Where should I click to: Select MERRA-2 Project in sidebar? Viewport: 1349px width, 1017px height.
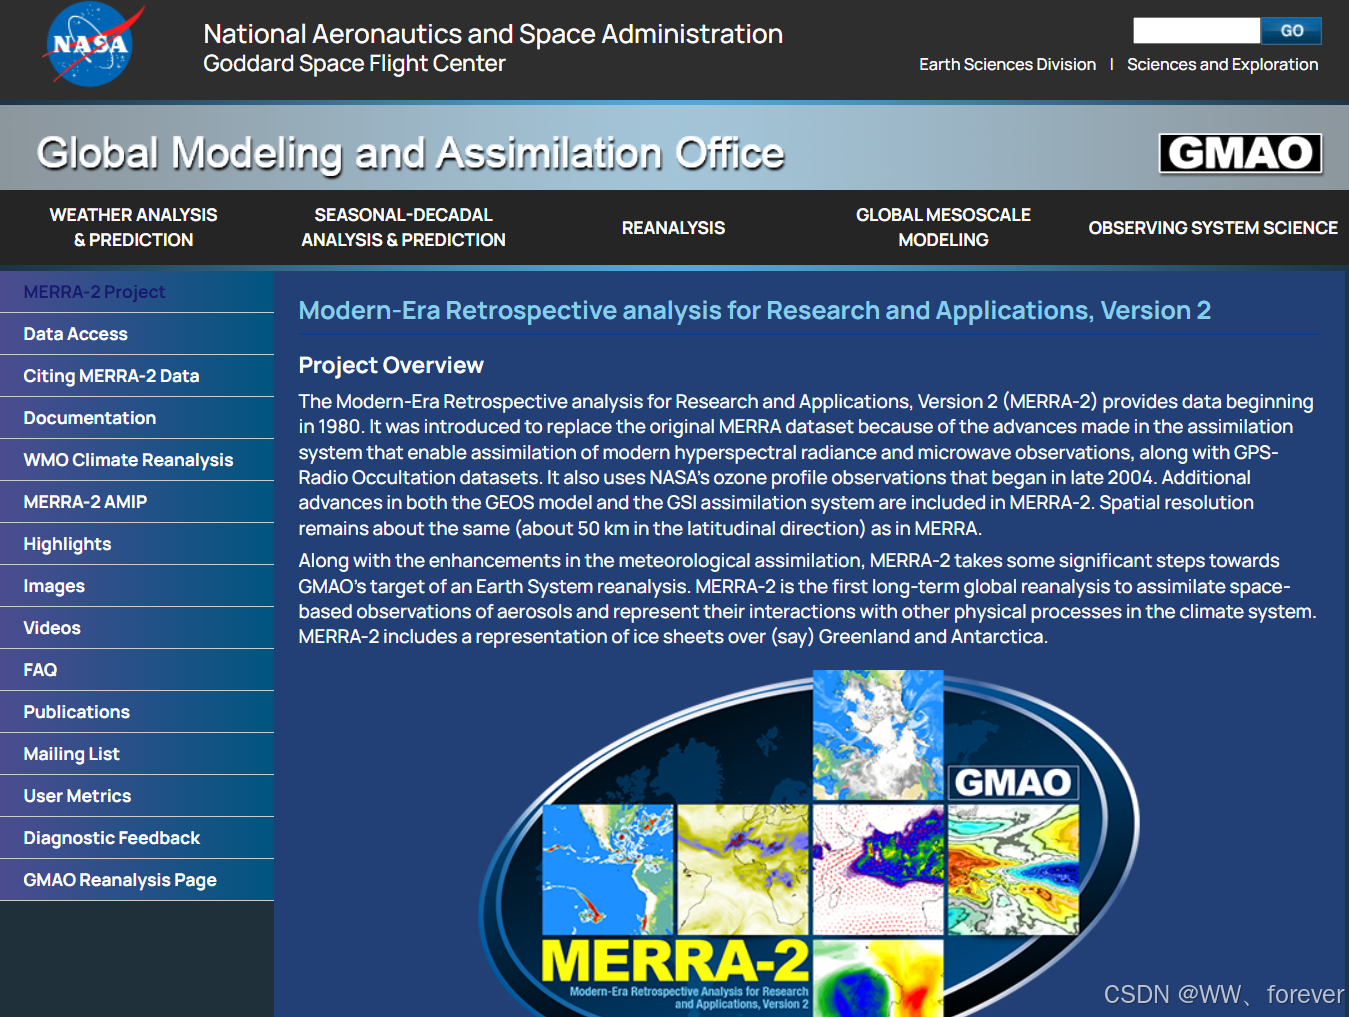(x=137, y=292)
